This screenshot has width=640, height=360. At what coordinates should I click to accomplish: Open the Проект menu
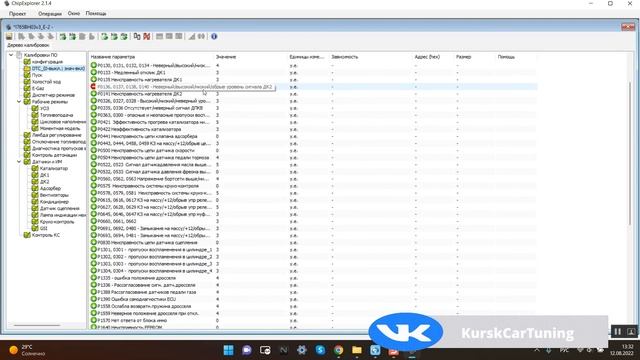pyautogui.click(x=17, y=13)
